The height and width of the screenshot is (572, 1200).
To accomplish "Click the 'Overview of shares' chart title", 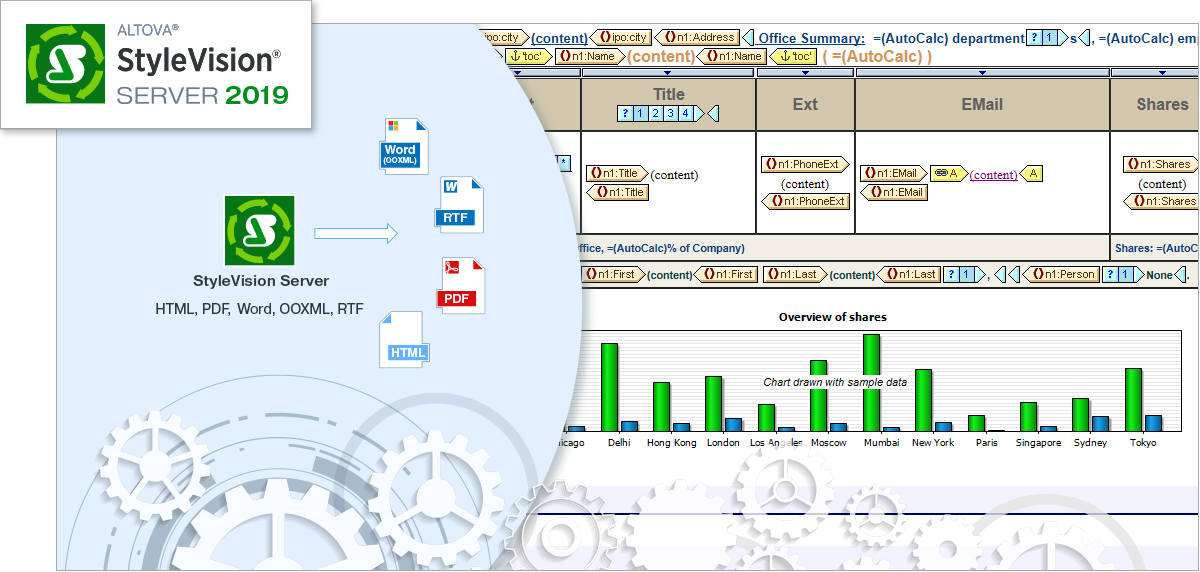I will 833,317.
